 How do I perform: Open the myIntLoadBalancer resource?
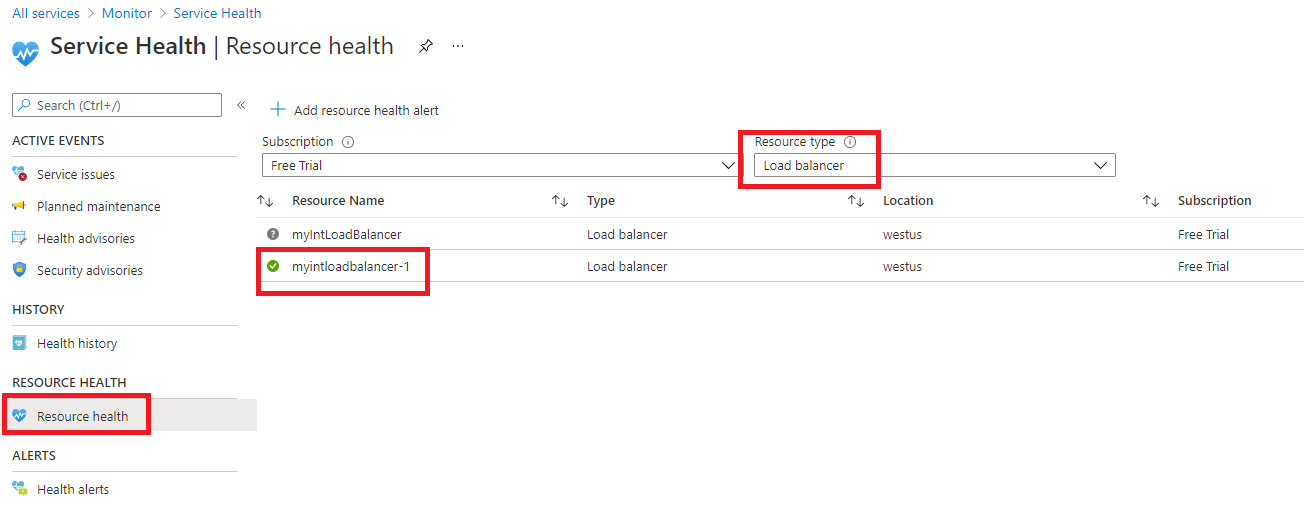(347, 234)
